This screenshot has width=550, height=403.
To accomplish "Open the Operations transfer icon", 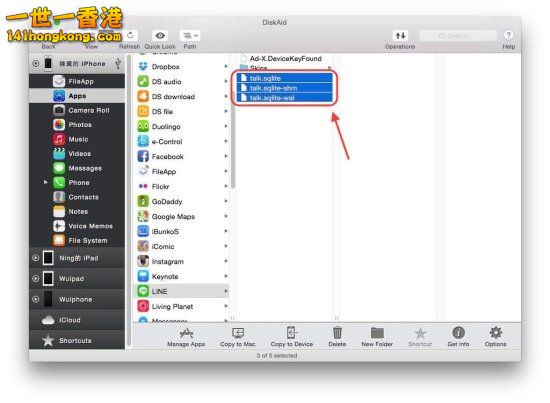I will tap(400, 35).
